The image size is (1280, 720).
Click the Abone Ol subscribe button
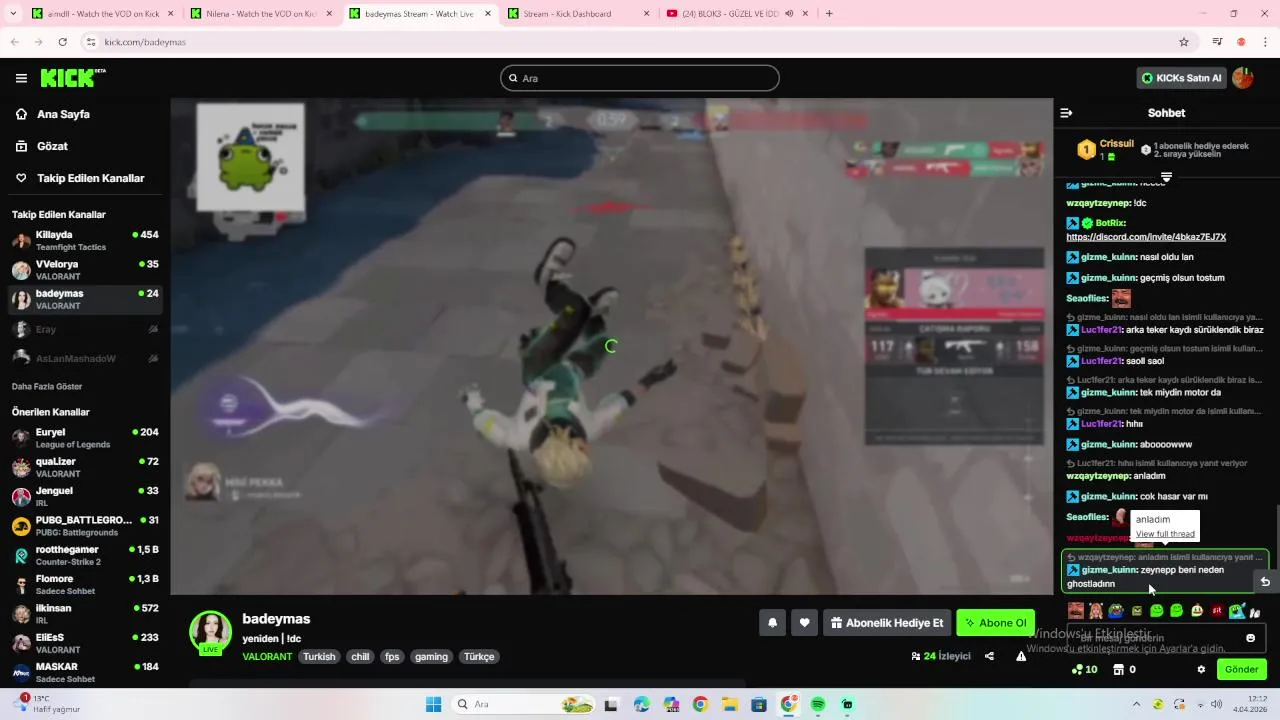[995, 623]
